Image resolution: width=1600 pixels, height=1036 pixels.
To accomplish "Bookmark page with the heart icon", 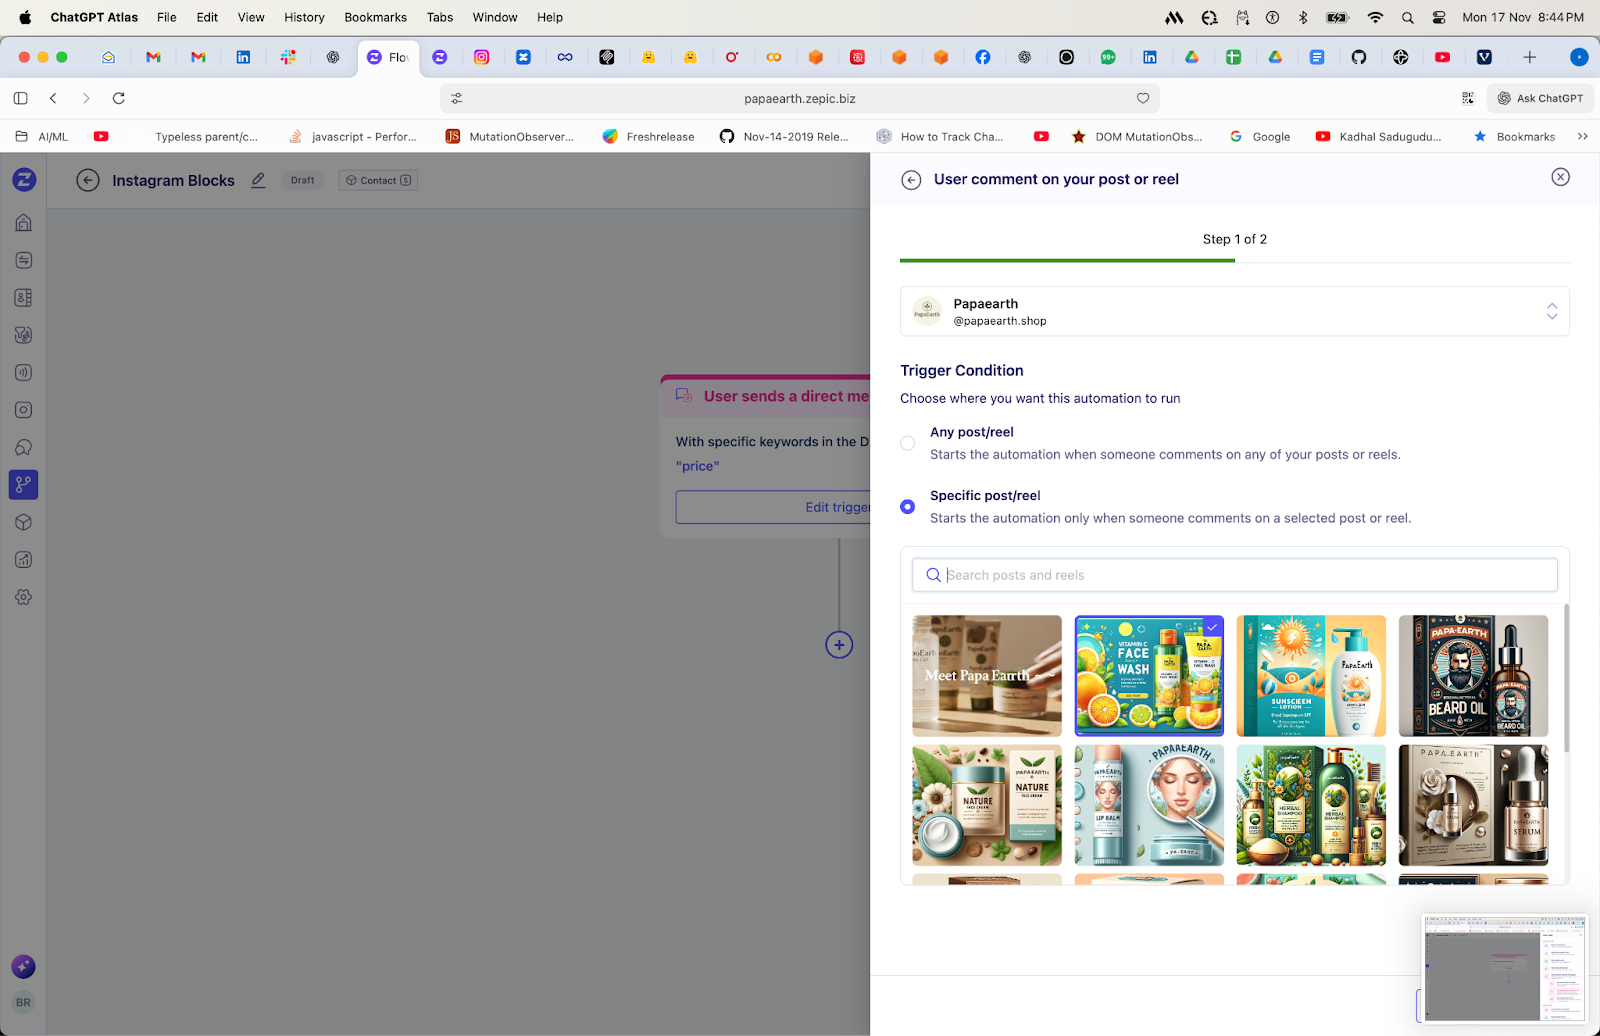I will (1143, 98).
